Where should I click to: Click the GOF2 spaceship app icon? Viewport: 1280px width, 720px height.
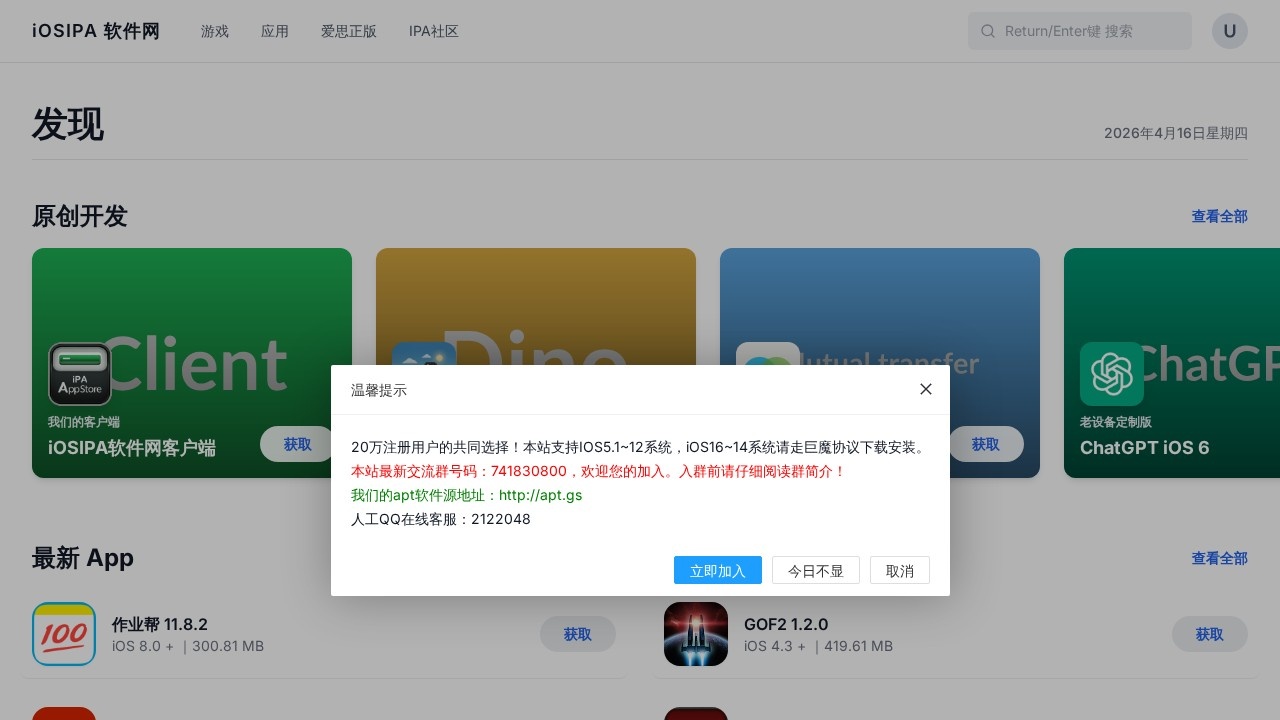point(696,634)
